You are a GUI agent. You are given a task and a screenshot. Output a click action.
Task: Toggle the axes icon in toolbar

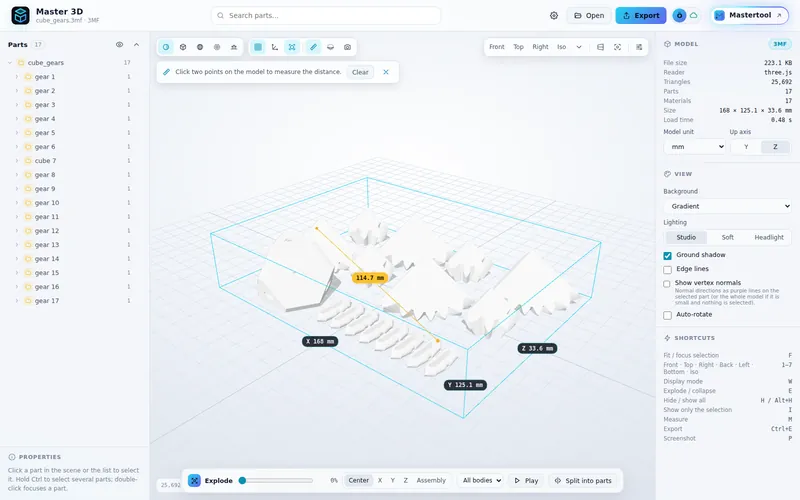click(275, 47)
